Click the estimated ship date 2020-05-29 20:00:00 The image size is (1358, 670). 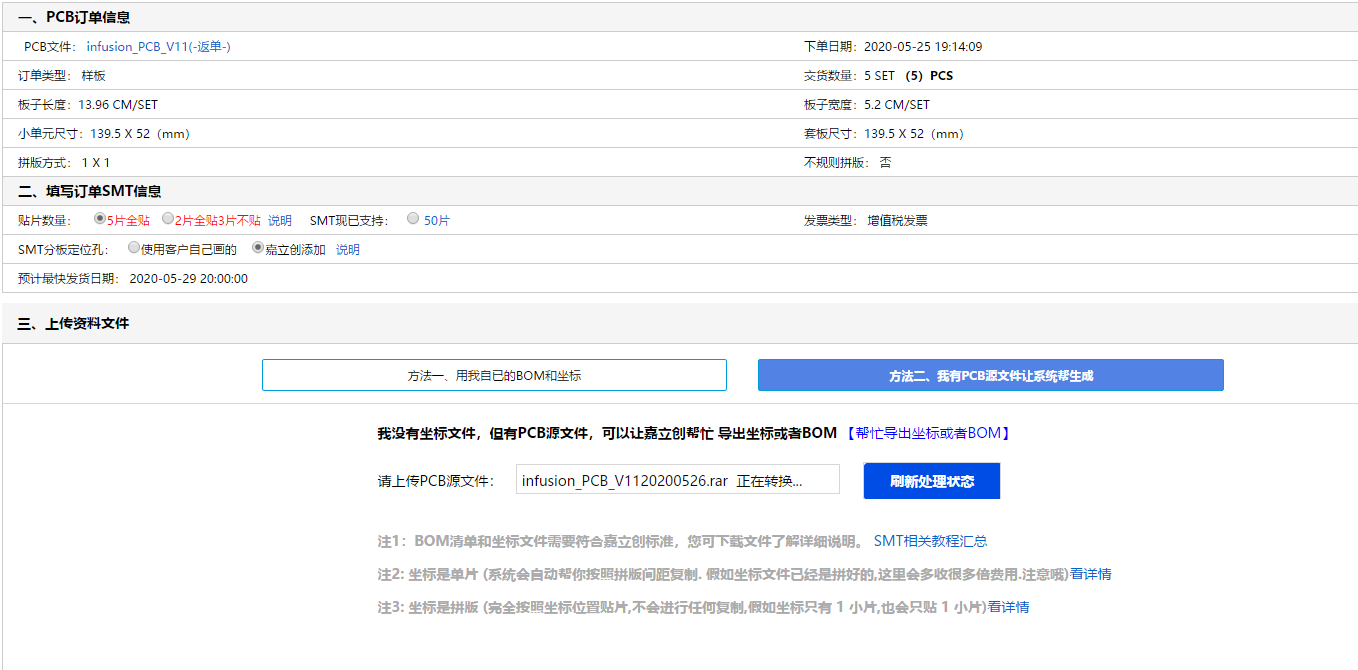click(189, 279)
